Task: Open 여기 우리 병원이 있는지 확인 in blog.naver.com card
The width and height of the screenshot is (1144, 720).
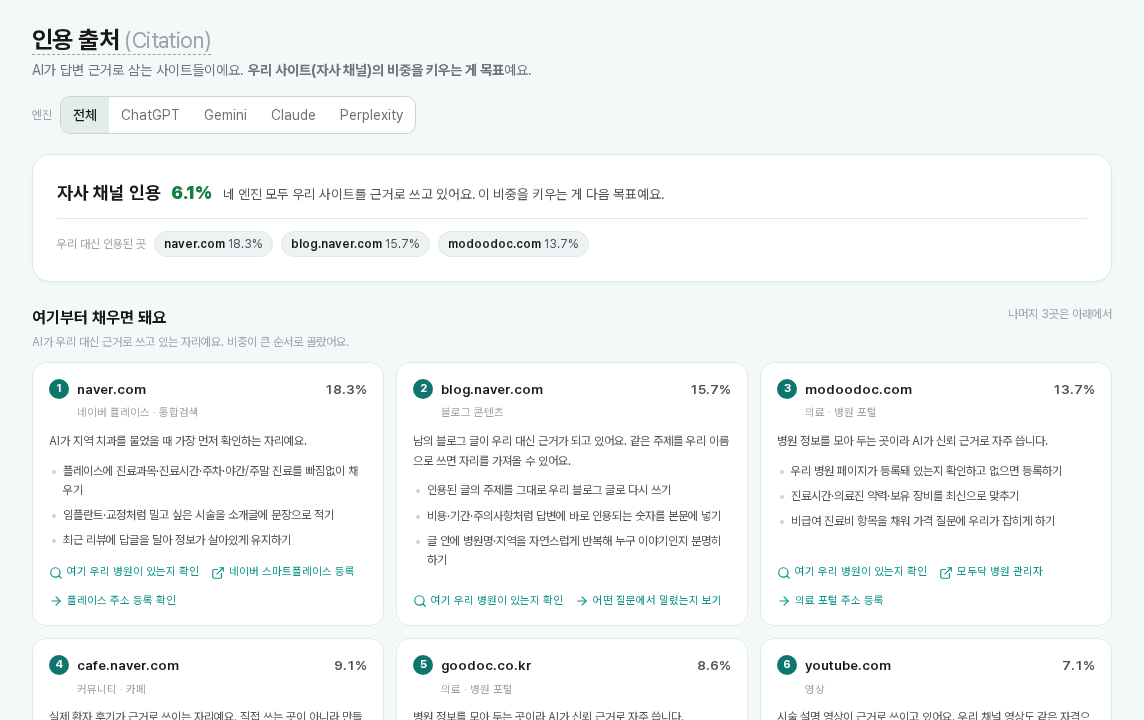Action: (x=496, y=600)
